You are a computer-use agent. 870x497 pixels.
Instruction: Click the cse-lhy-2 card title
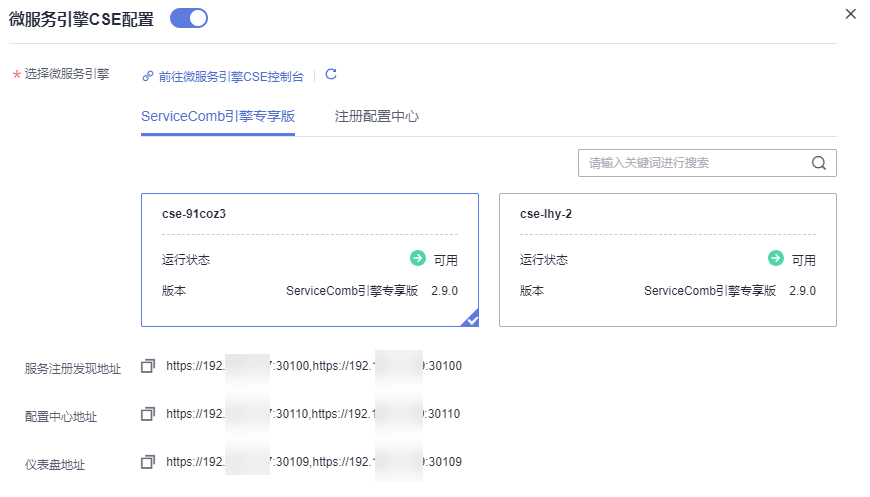[546, 214]
